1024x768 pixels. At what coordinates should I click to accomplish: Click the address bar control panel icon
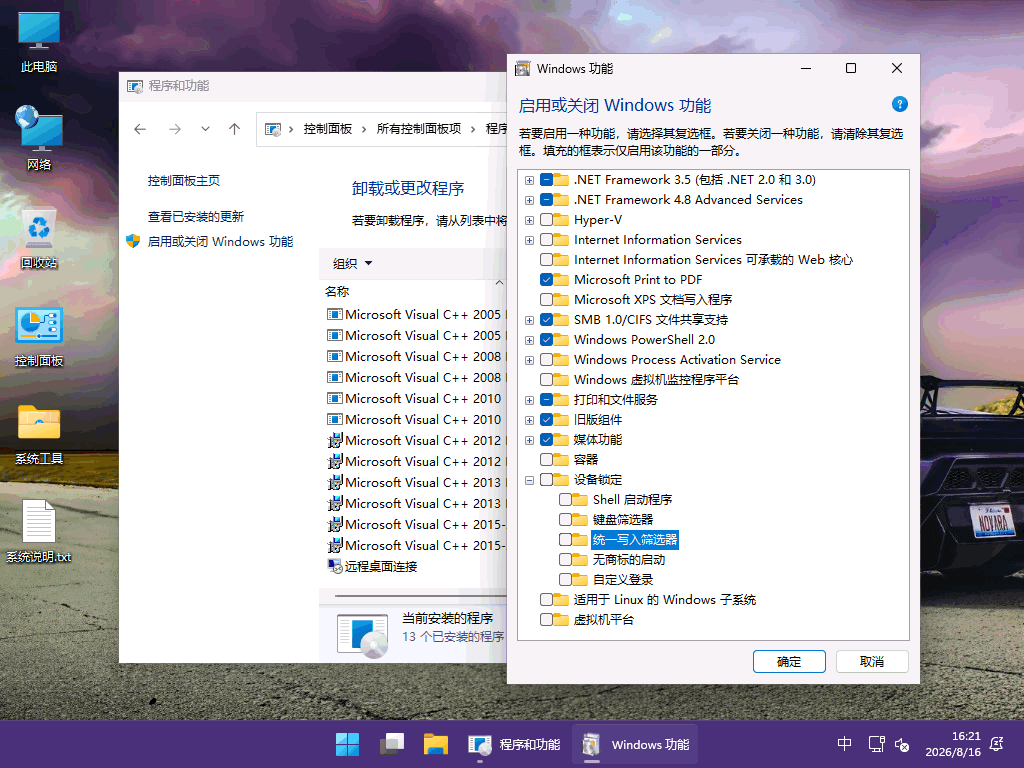[273, 129]
